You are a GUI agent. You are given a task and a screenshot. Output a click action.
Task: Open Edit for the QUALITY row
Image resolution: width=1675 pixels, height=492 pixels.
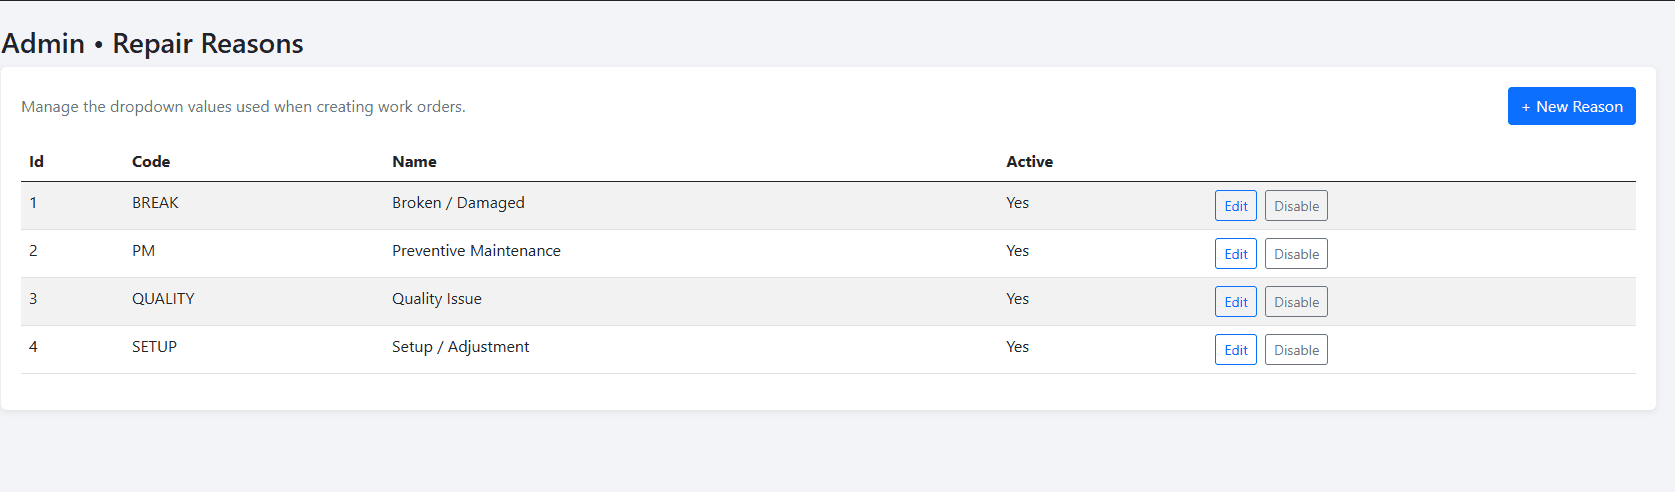click(1235, 302)
